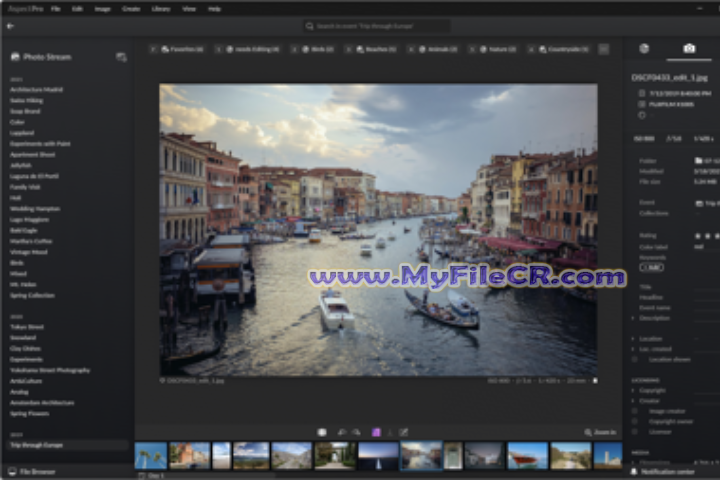The width and height of the screenshot is (720, 480).
Task: Open the Vintage Mood event
Action: click(x=28, y=252)
